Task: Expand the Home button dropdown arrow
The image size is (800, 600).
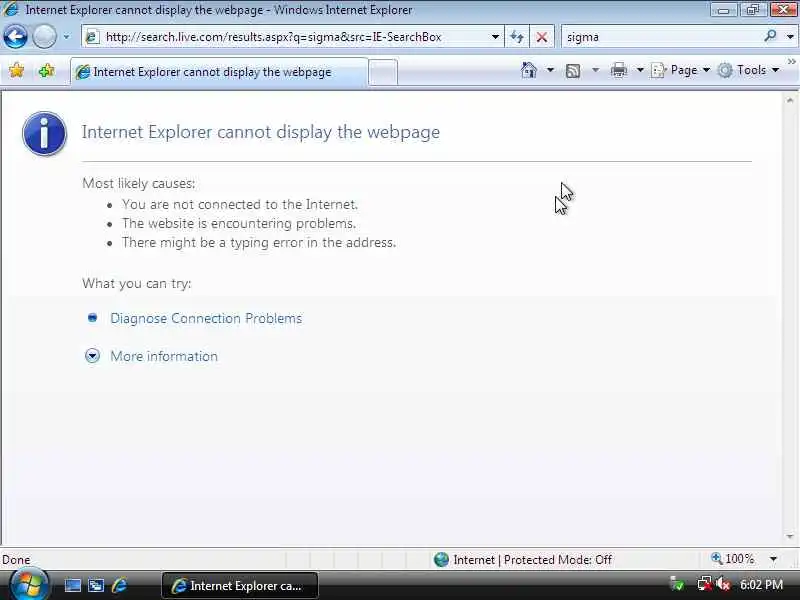Action: point(550,70)
